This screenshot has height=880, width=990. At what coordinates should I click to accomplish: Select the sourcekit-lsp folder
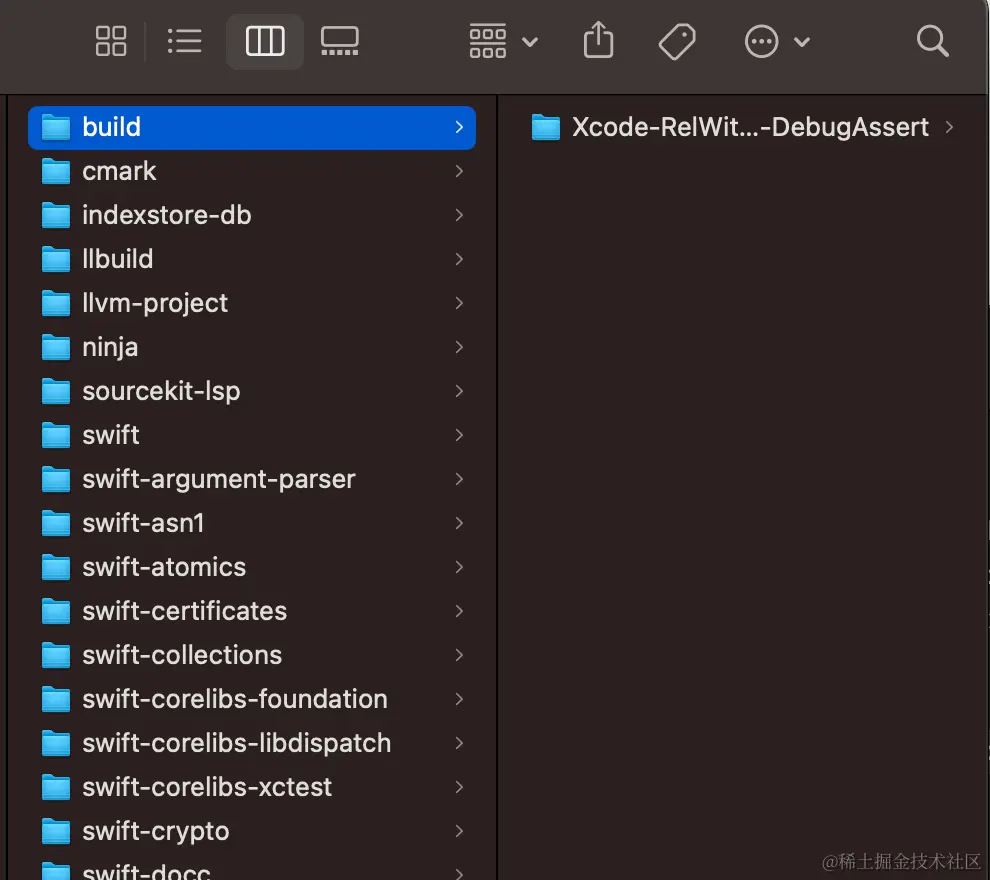(252, 391)
